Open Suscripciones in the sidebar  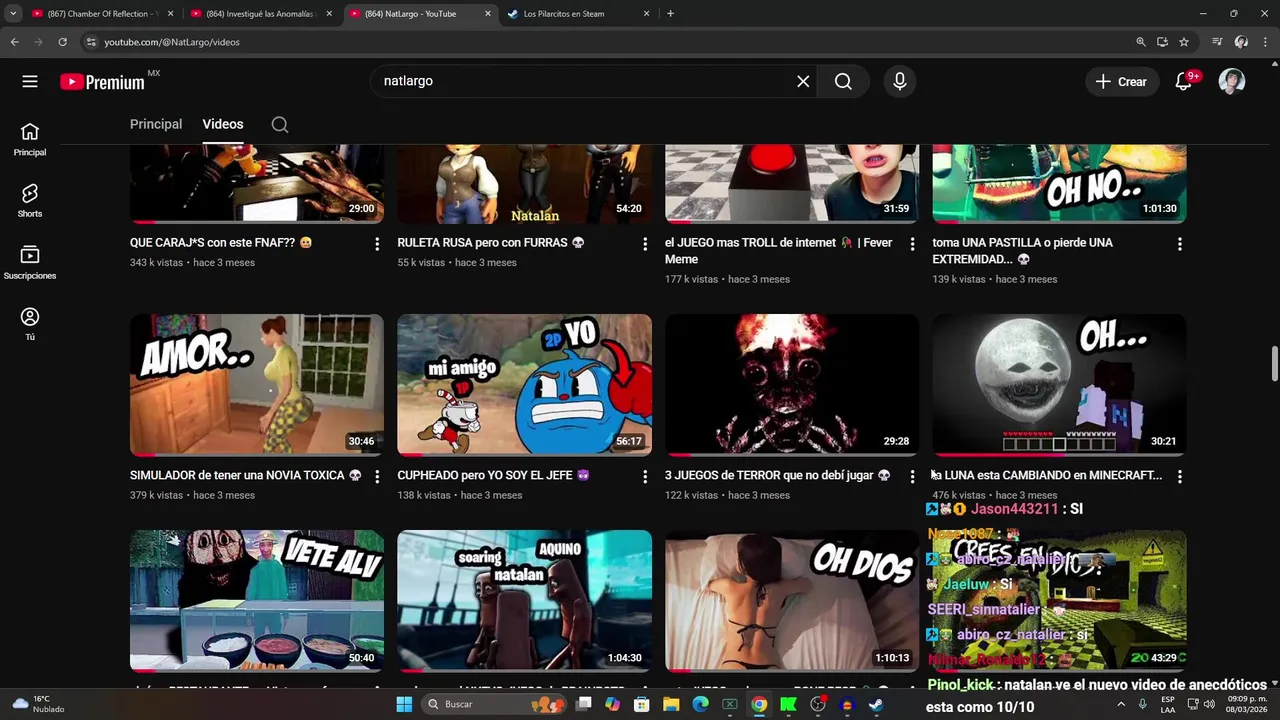coord(30,262)
